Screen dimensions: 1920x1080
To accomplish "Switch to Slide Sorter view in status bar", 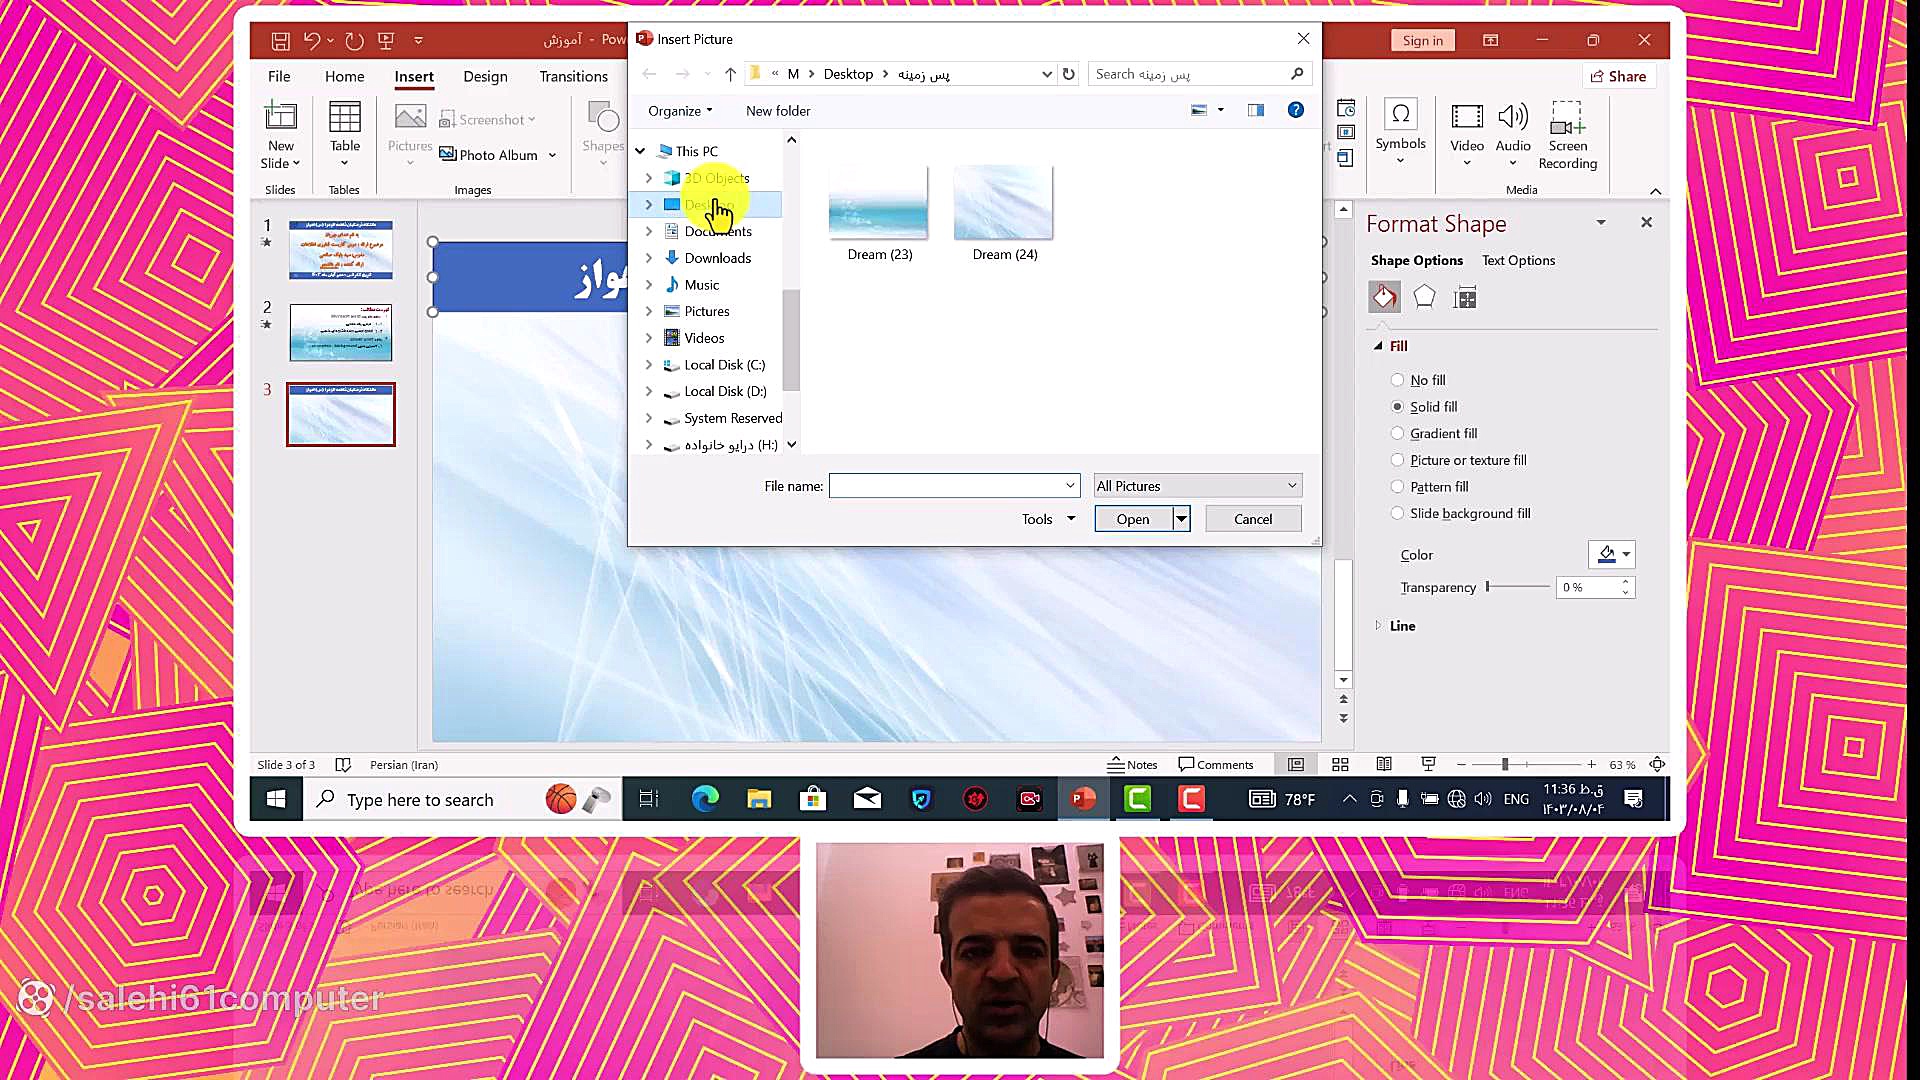I will pos(1340,765).
